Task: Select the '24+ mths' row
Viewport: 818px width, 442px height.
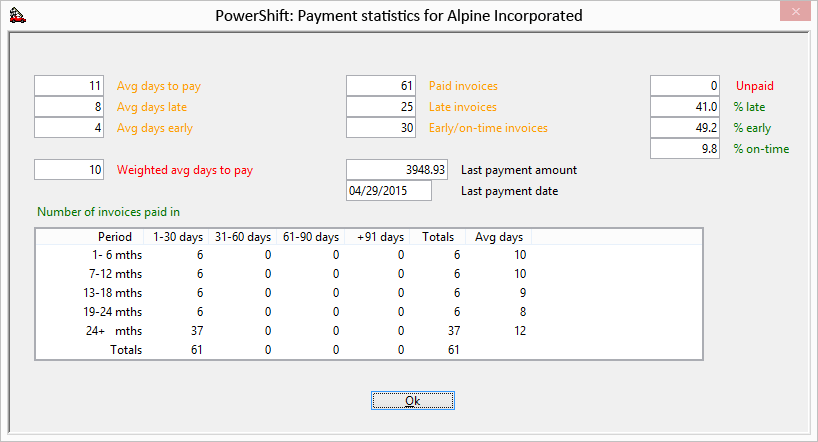Action: [369, 331]
